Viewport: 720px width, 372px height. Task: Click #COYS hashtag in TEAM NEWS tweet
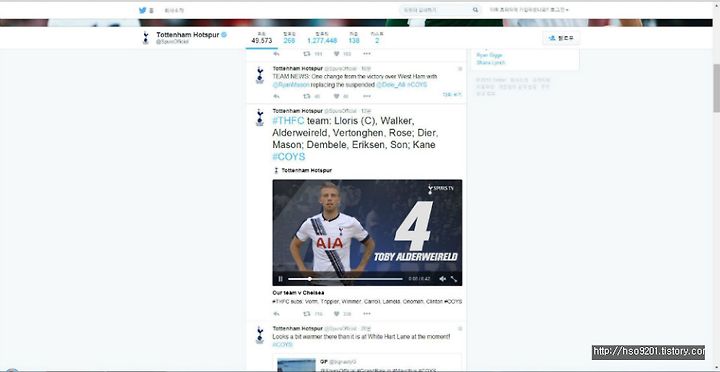[x=417, y=85]
